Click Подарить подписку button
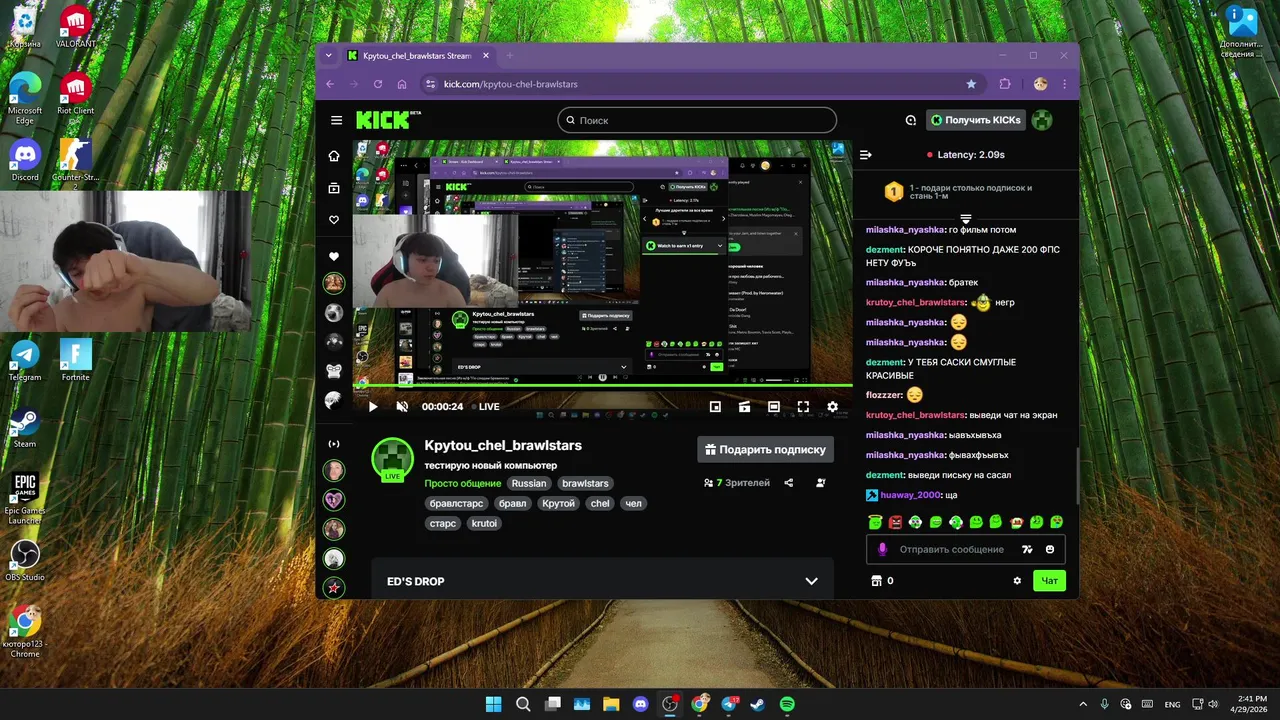Viewport: 1280px width, 720px height. [x=765, y=450]
